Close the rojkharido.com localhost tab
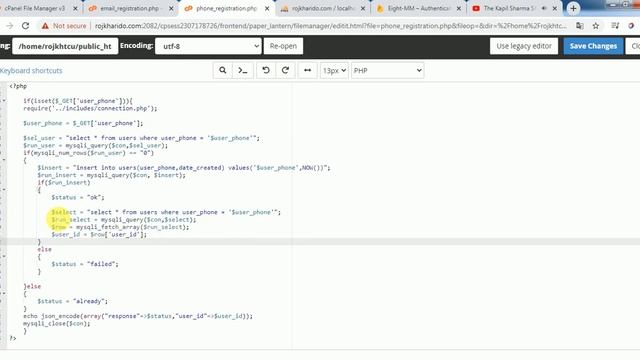The height and width of the screenshot is (360, 640). 363,8
